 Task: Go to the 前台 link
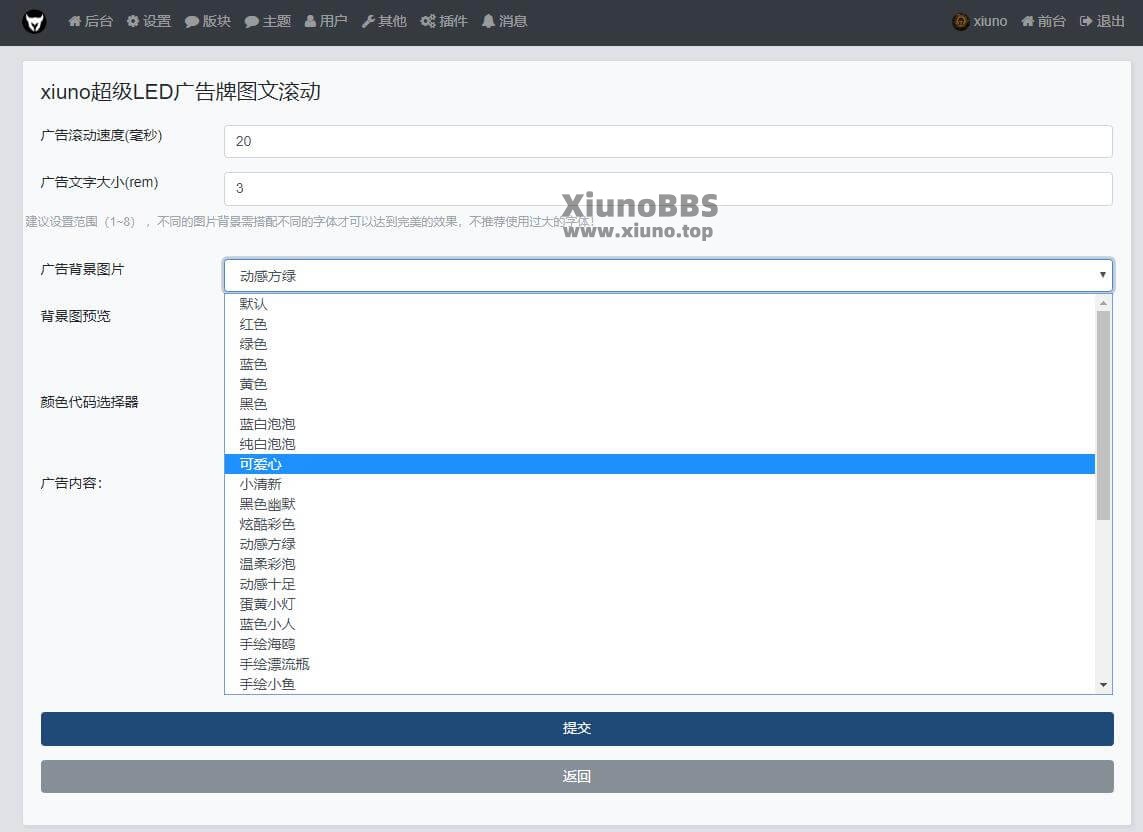point(1044,21)
